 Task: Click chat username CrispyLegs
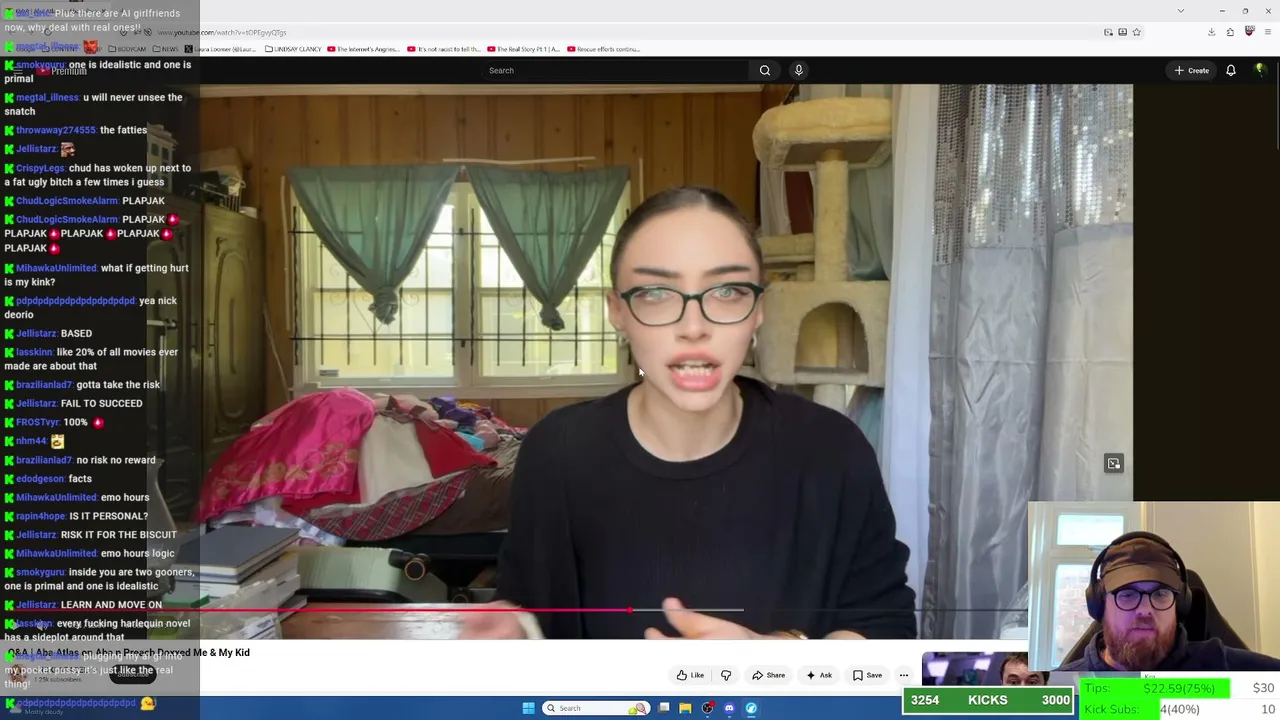(x=40, y=168)
